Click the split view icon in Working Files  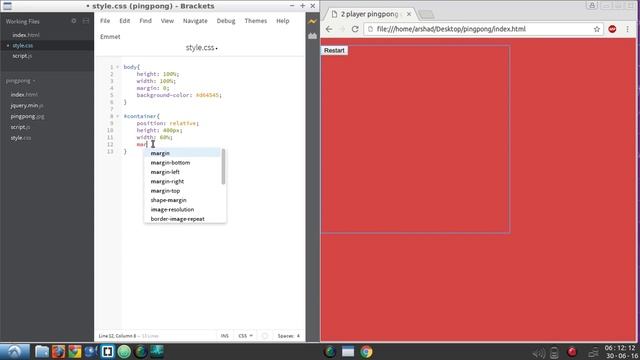pyautogui.click(x=86, y=21)
